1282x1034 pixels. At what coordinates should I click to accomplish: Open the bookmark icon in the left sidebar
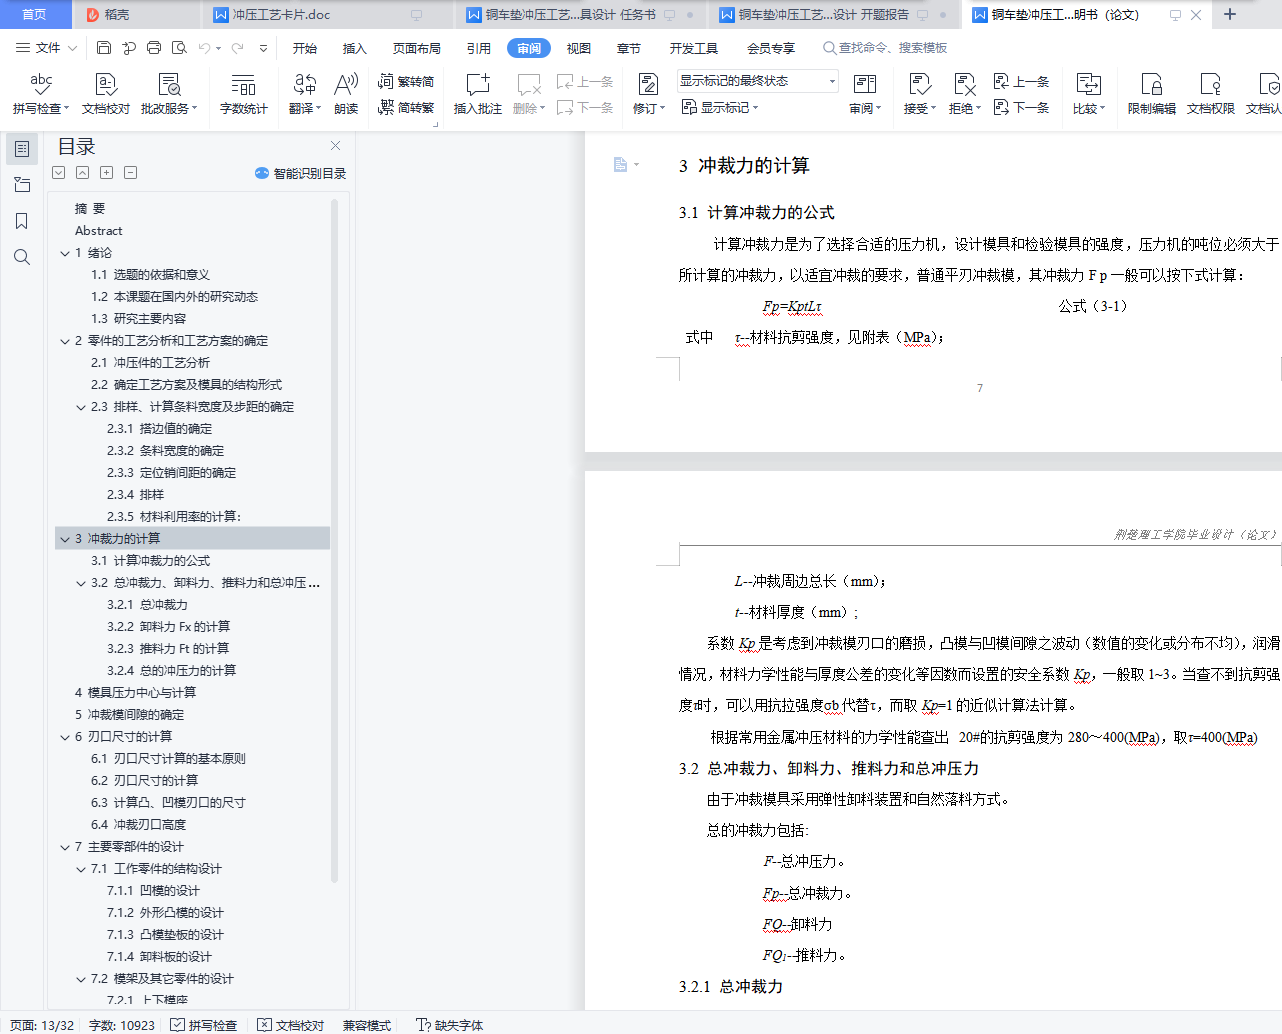[22, 221]
